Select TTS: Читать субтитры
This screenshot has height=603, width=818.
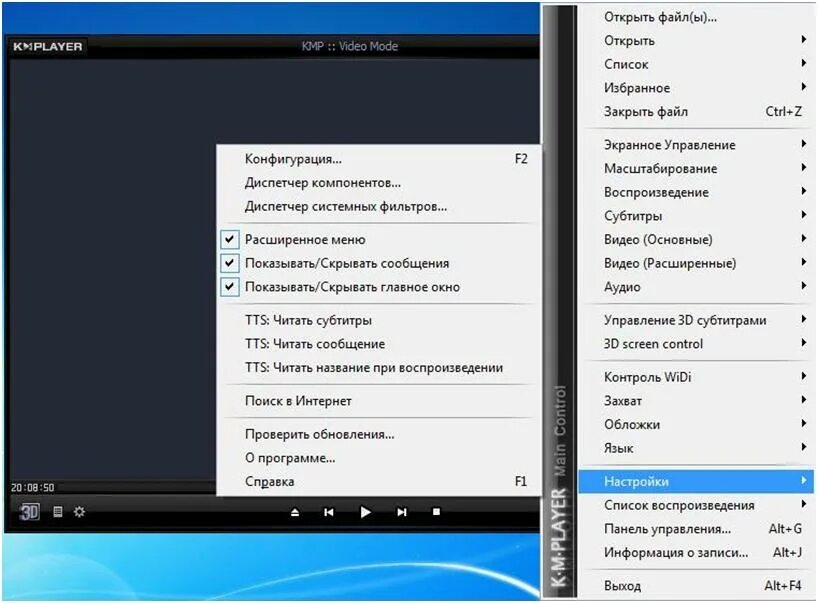pos(379,320)
